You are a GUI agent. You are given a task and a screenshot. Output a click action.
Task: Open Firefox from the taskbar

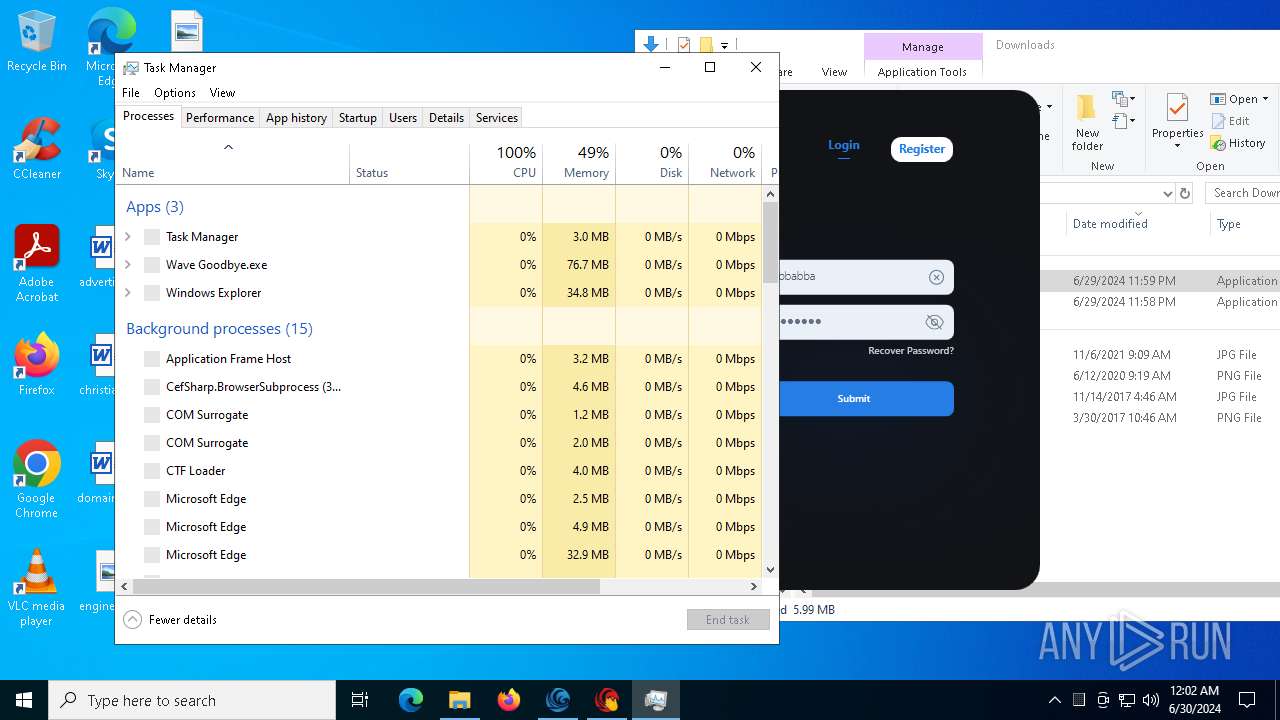(508, 700)
